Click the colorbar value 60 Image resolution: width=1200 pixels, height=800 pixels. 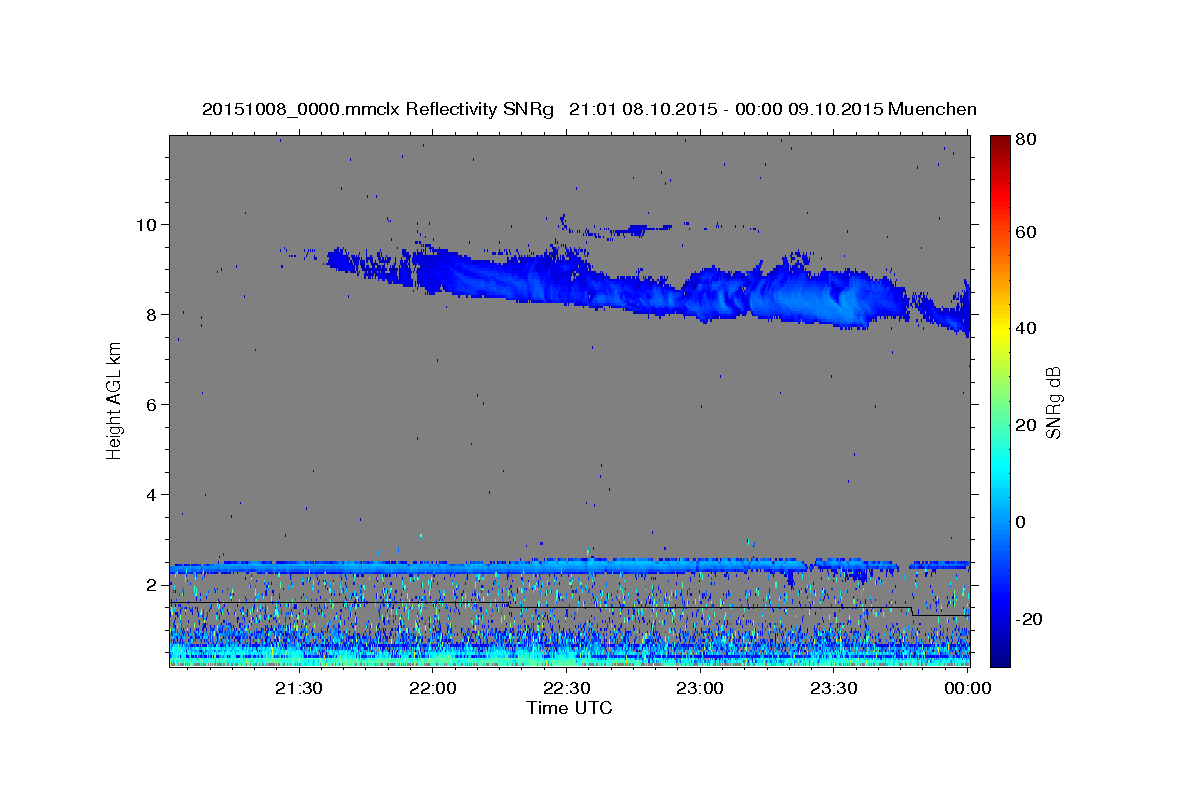(1027, 231)
